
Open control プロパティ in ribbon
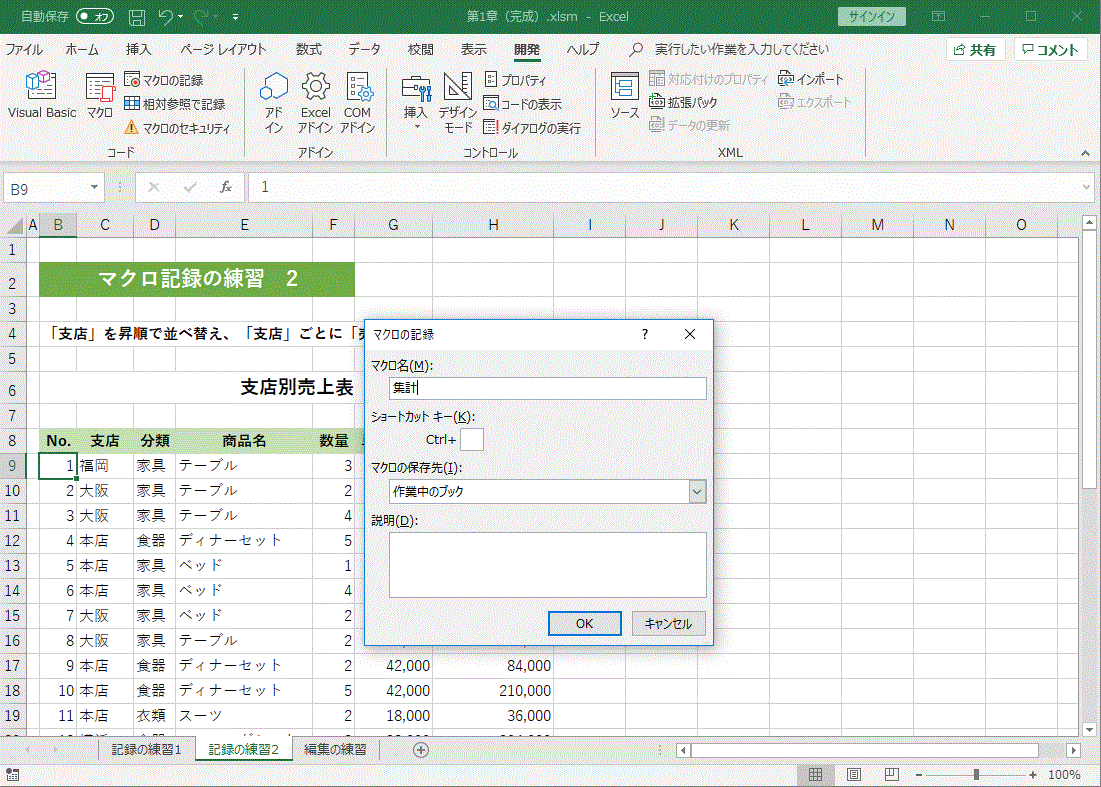click(x=515, y=80)
